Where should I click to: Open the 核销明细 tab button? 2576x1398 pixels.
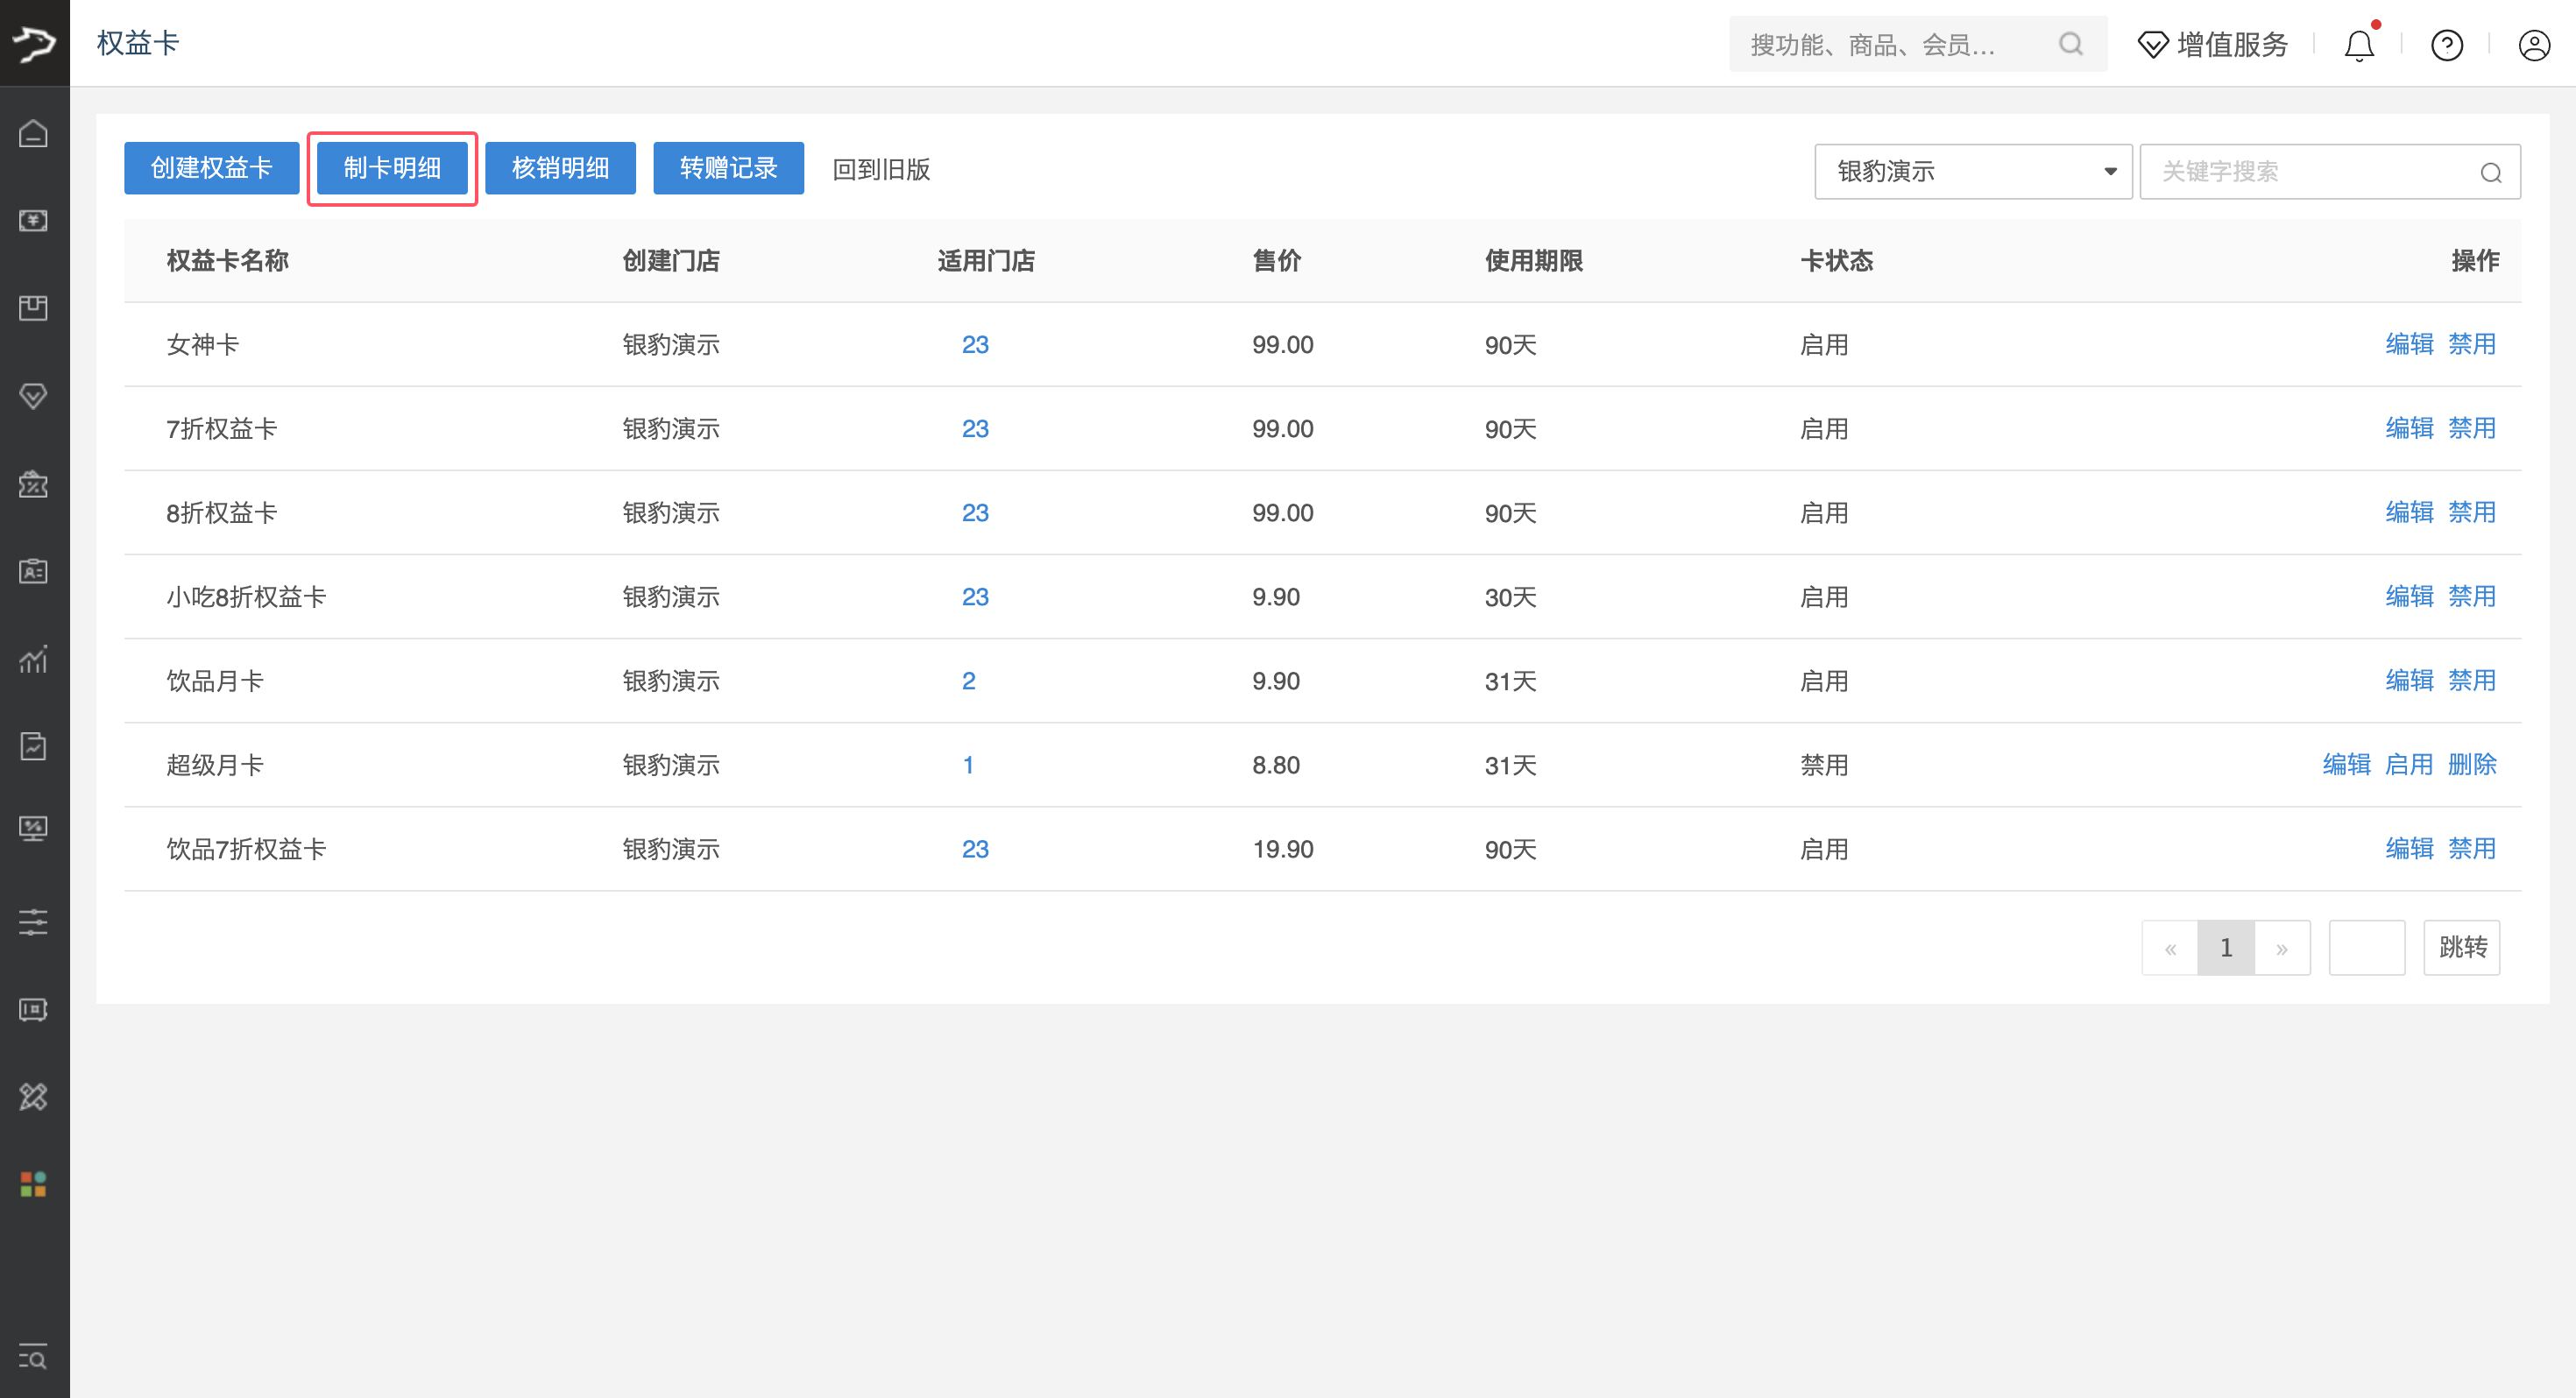tap(560, 168)
